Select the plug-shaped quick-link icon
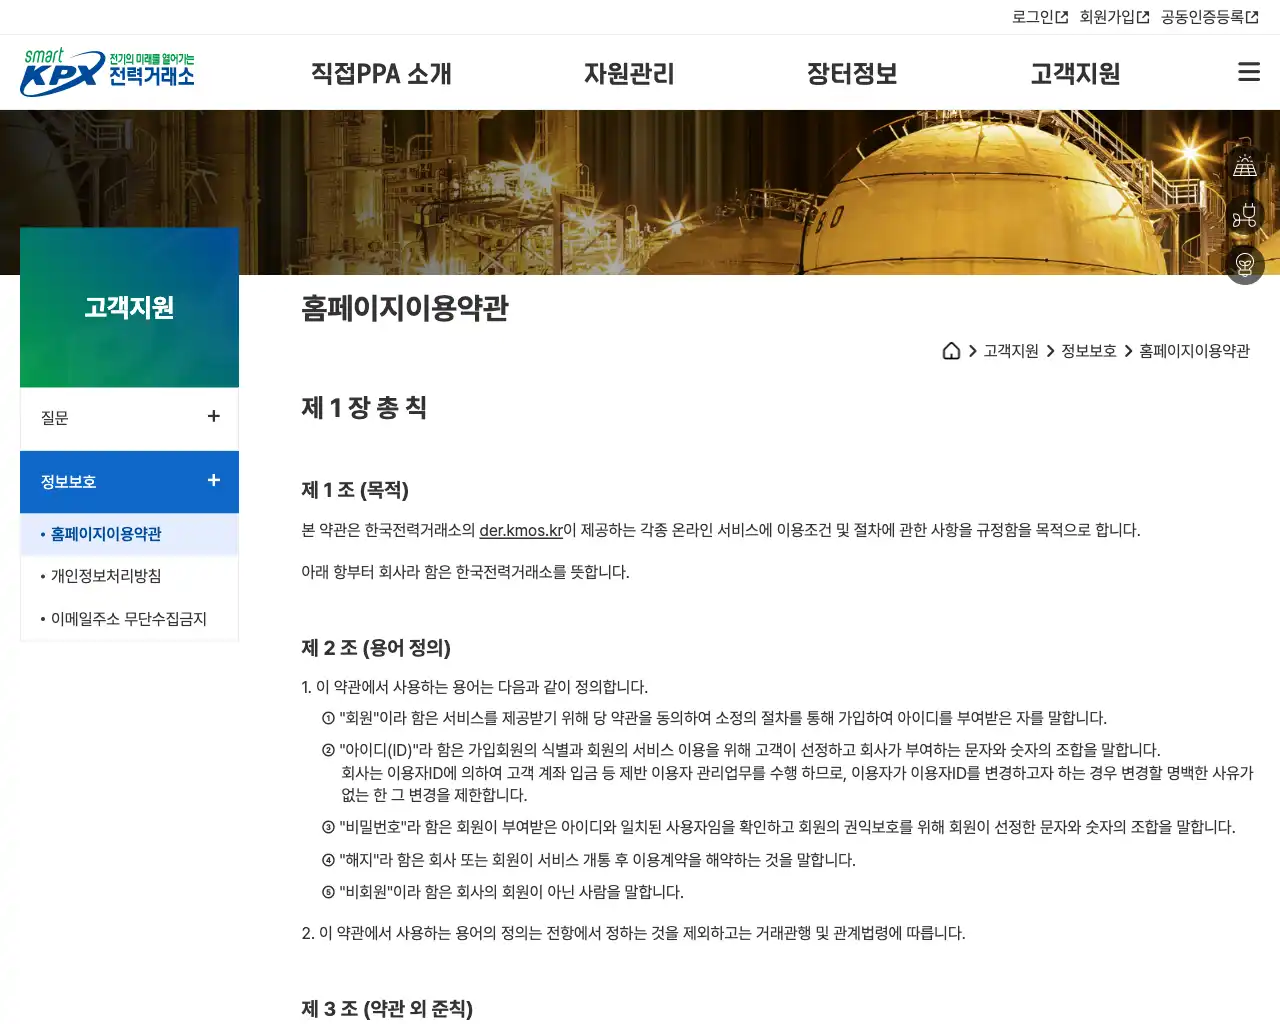 pos(1244,214)
